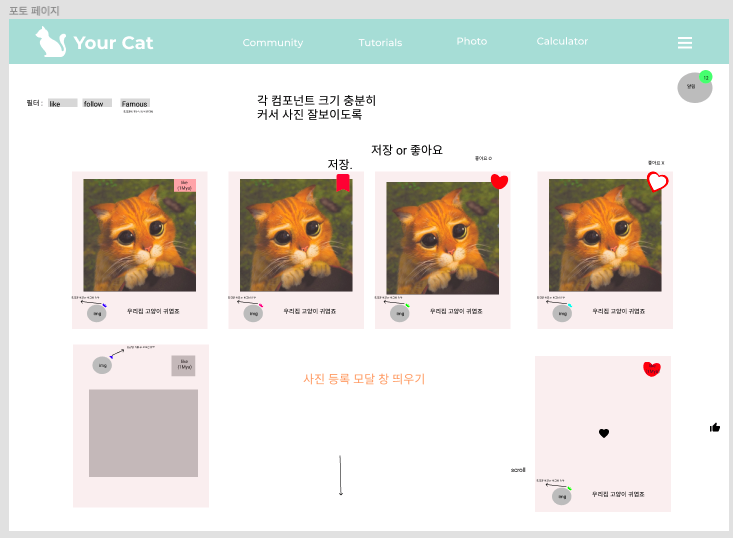This screenshot has width=733, height=538.
Task: Click img avatar in bottom-right empty card
Action: click(561, 496)
